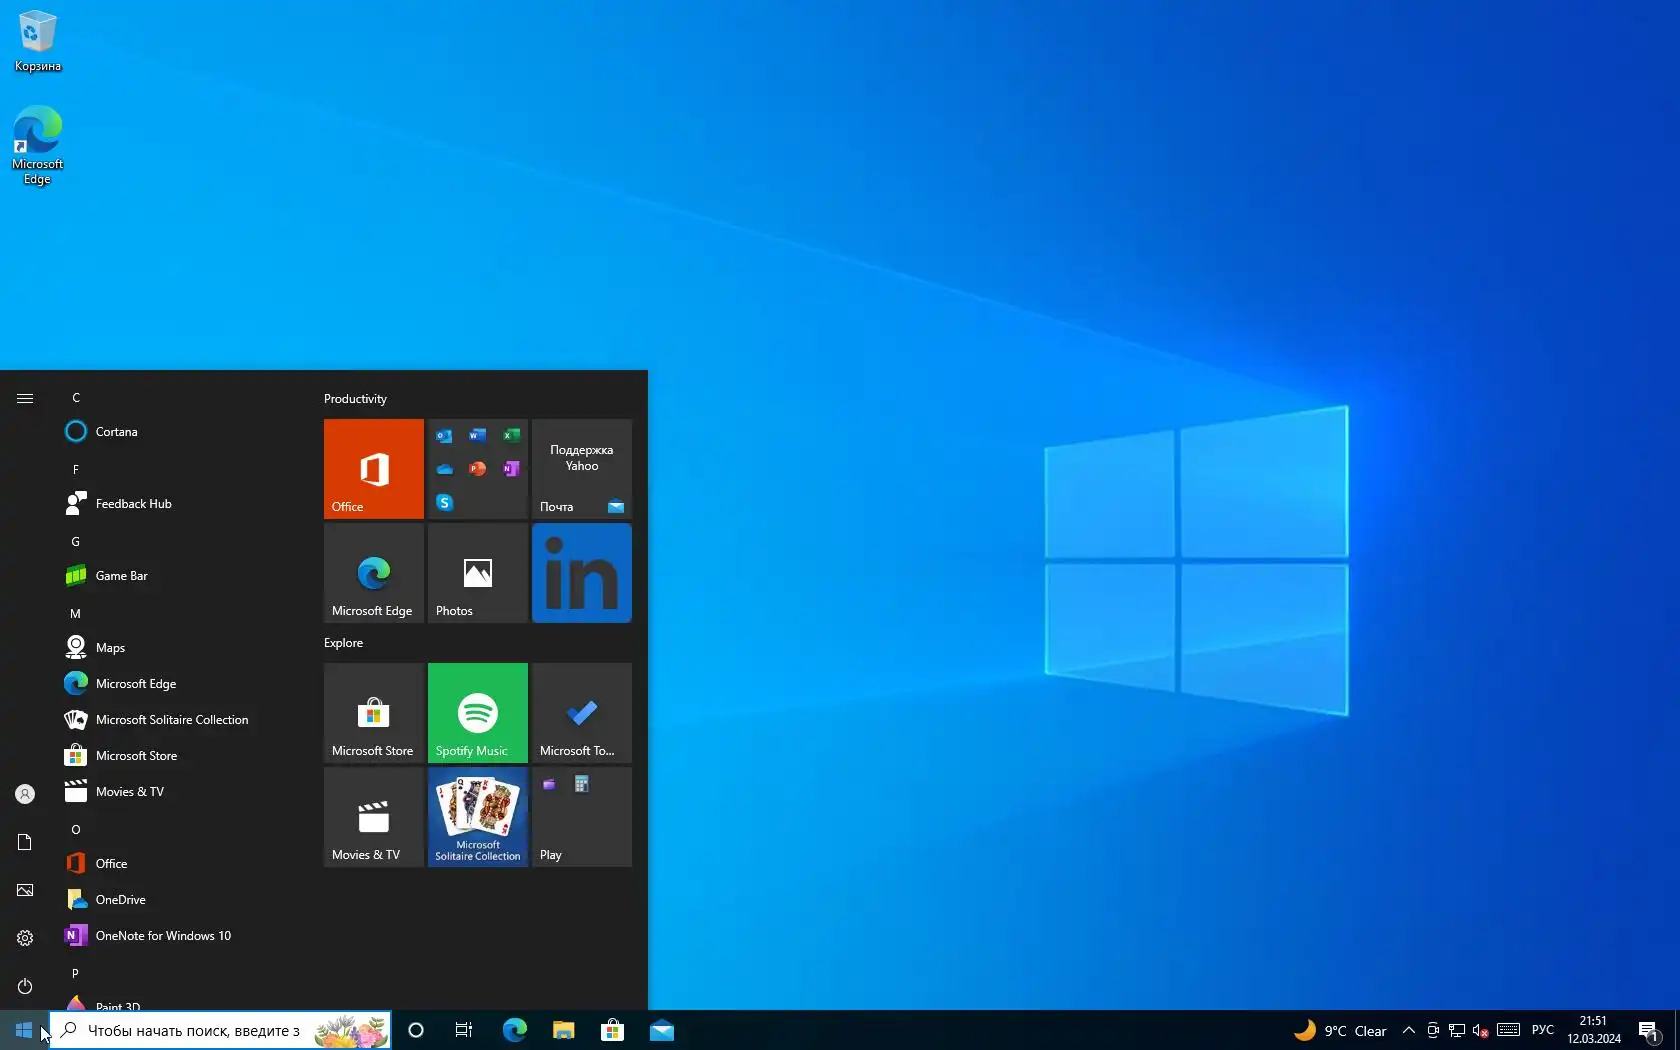Click the letter C section header
Screen dimensions: 1680x1050
(x=76, y=398)
